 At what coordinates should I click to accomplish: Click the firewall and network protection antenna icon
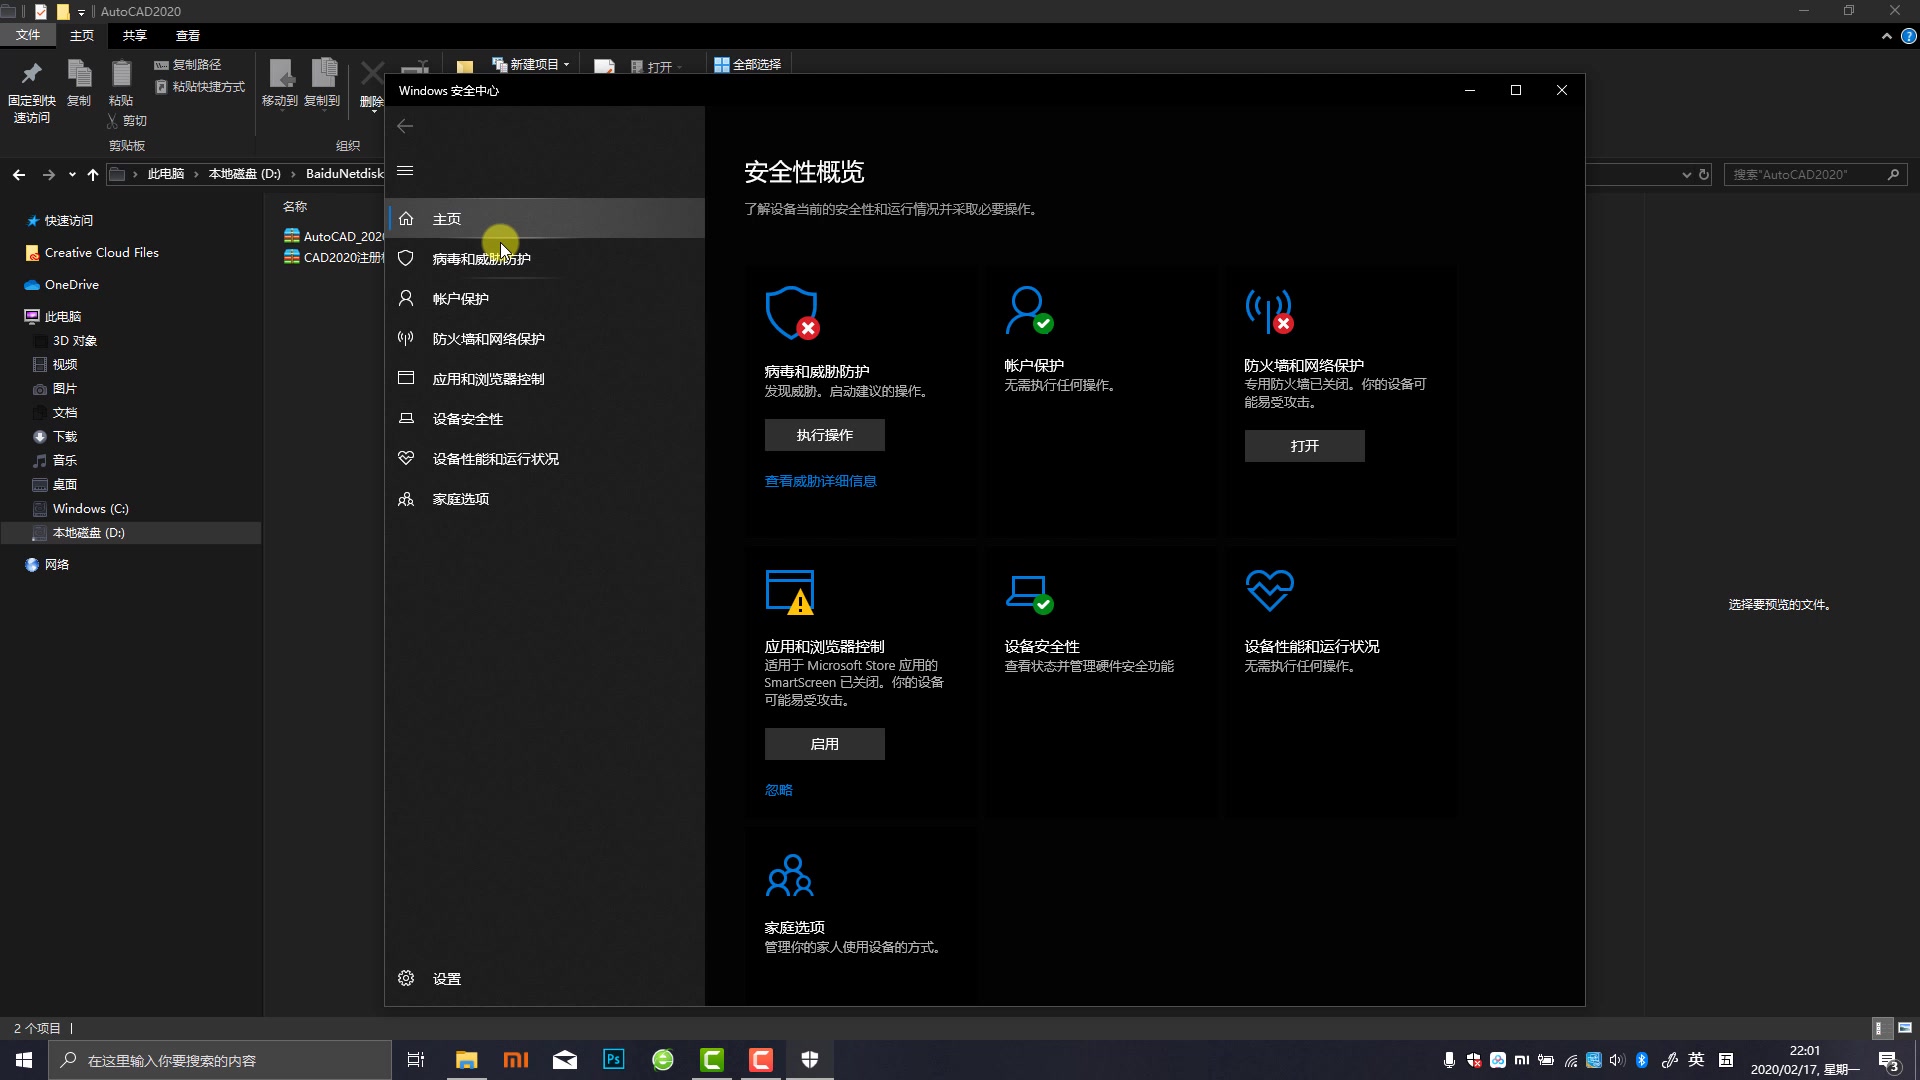[1269, 311]
